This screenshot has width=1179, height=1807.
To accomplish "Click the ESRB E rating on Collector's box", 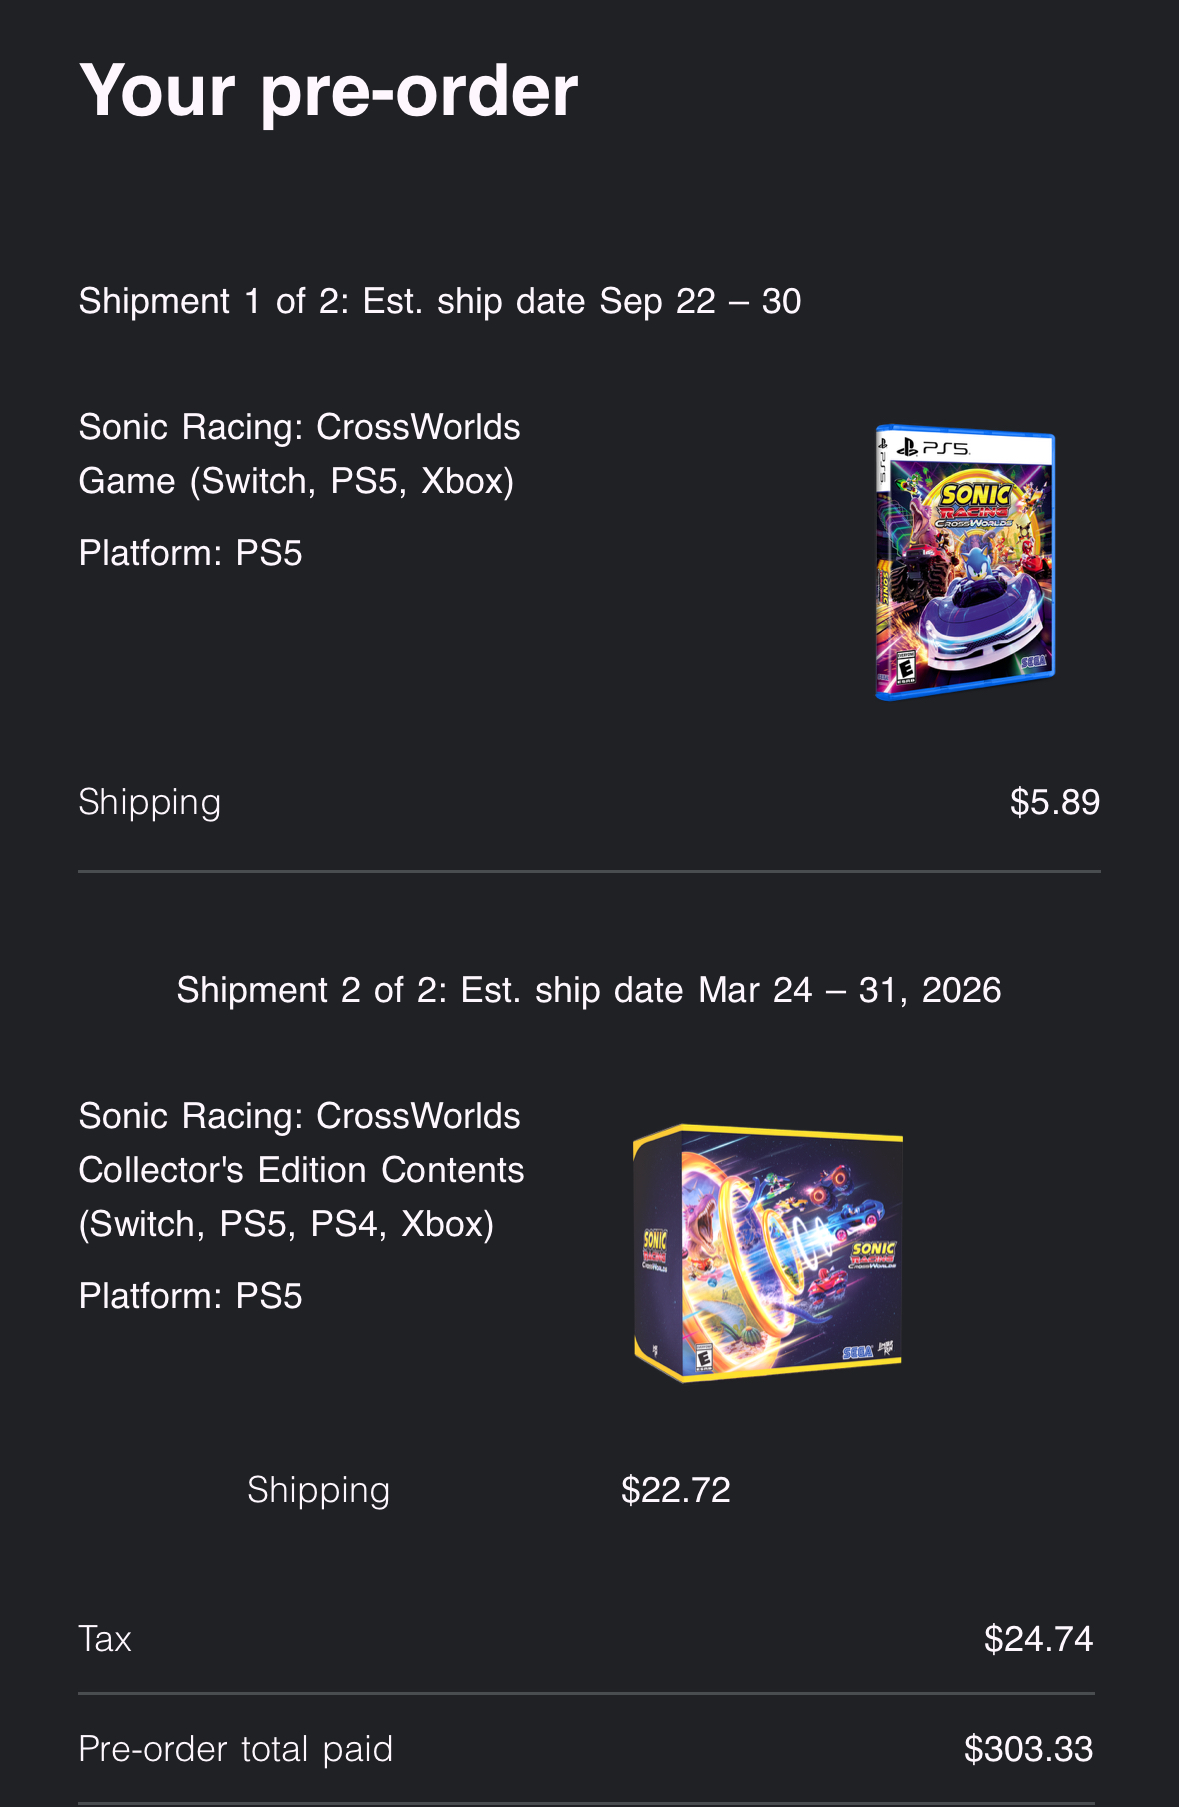I will pyautogui.click(x=704, y=1358).
